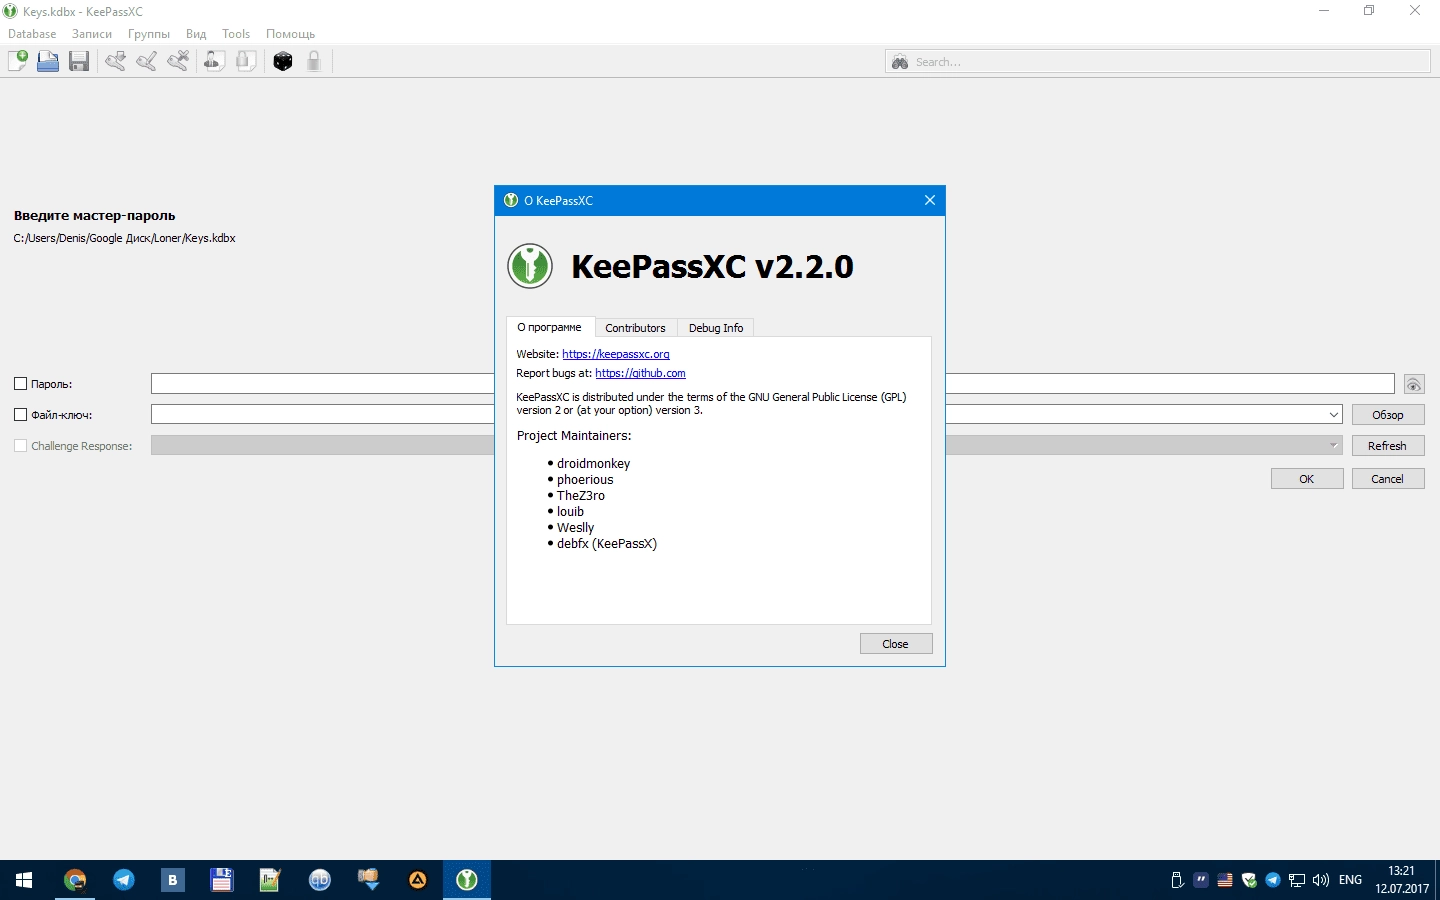
Task: Click the Close button in About dialog
Action: 896,644
